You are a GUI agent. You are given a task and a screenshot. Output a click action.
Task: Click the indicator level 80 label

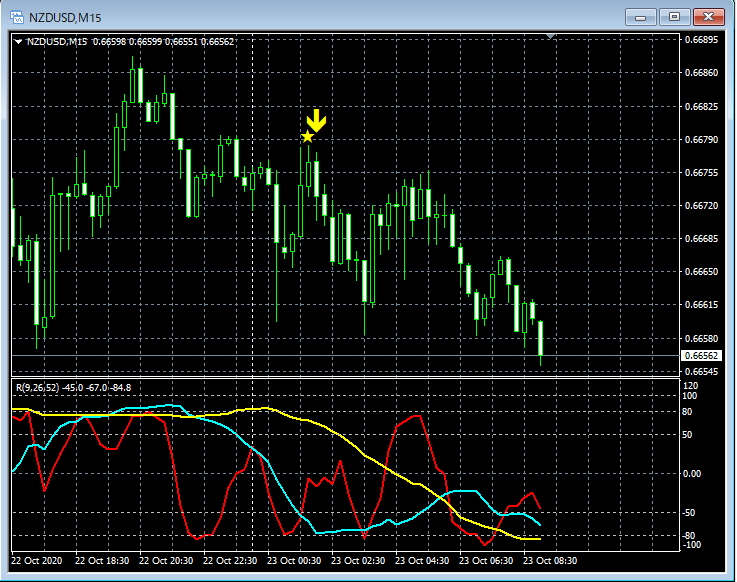[x=687, y=412]
